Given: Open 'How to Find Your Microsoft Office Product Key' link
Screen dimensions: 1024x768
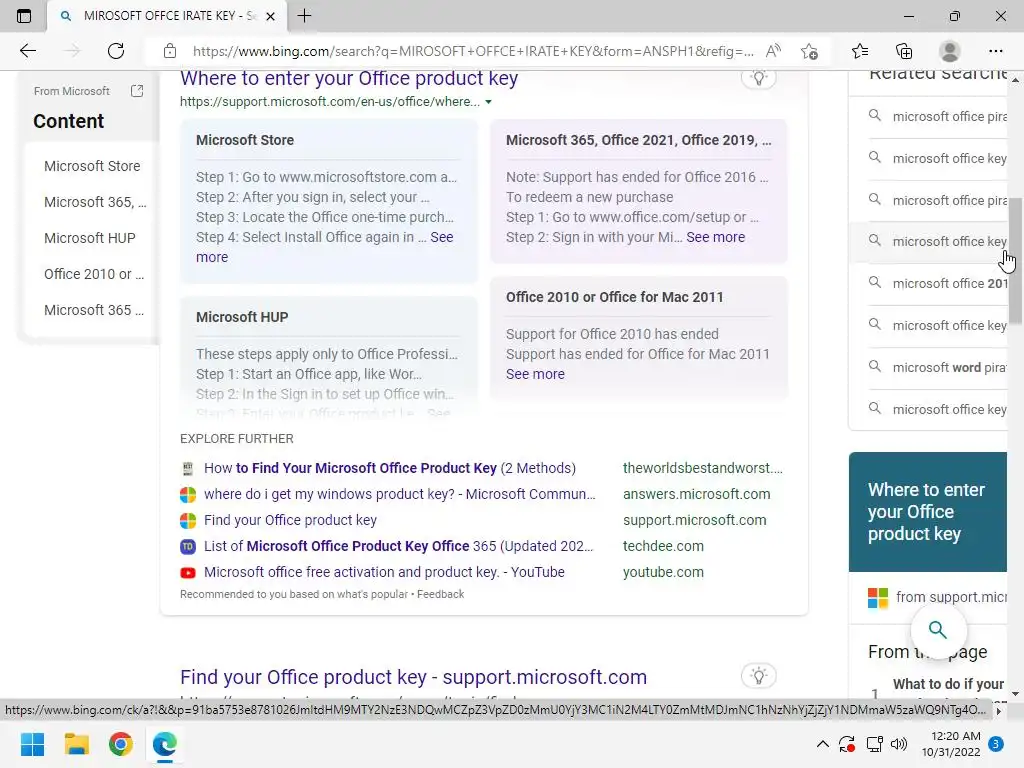Looking at the screenshot, I should click(x=390, y=468).
